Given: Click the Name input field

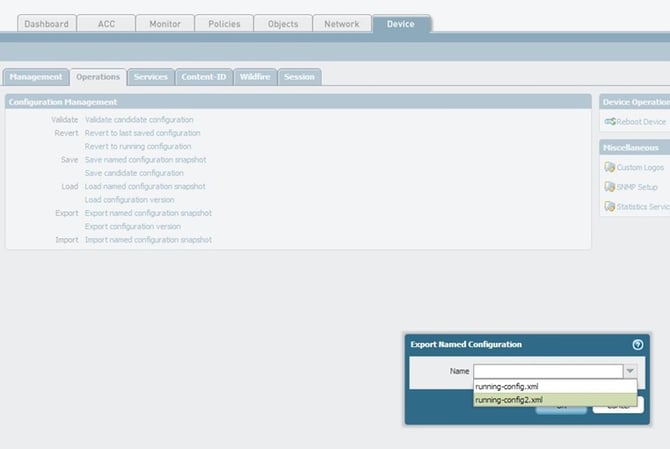Looking at the screenshot, I should tap(548, 371).
